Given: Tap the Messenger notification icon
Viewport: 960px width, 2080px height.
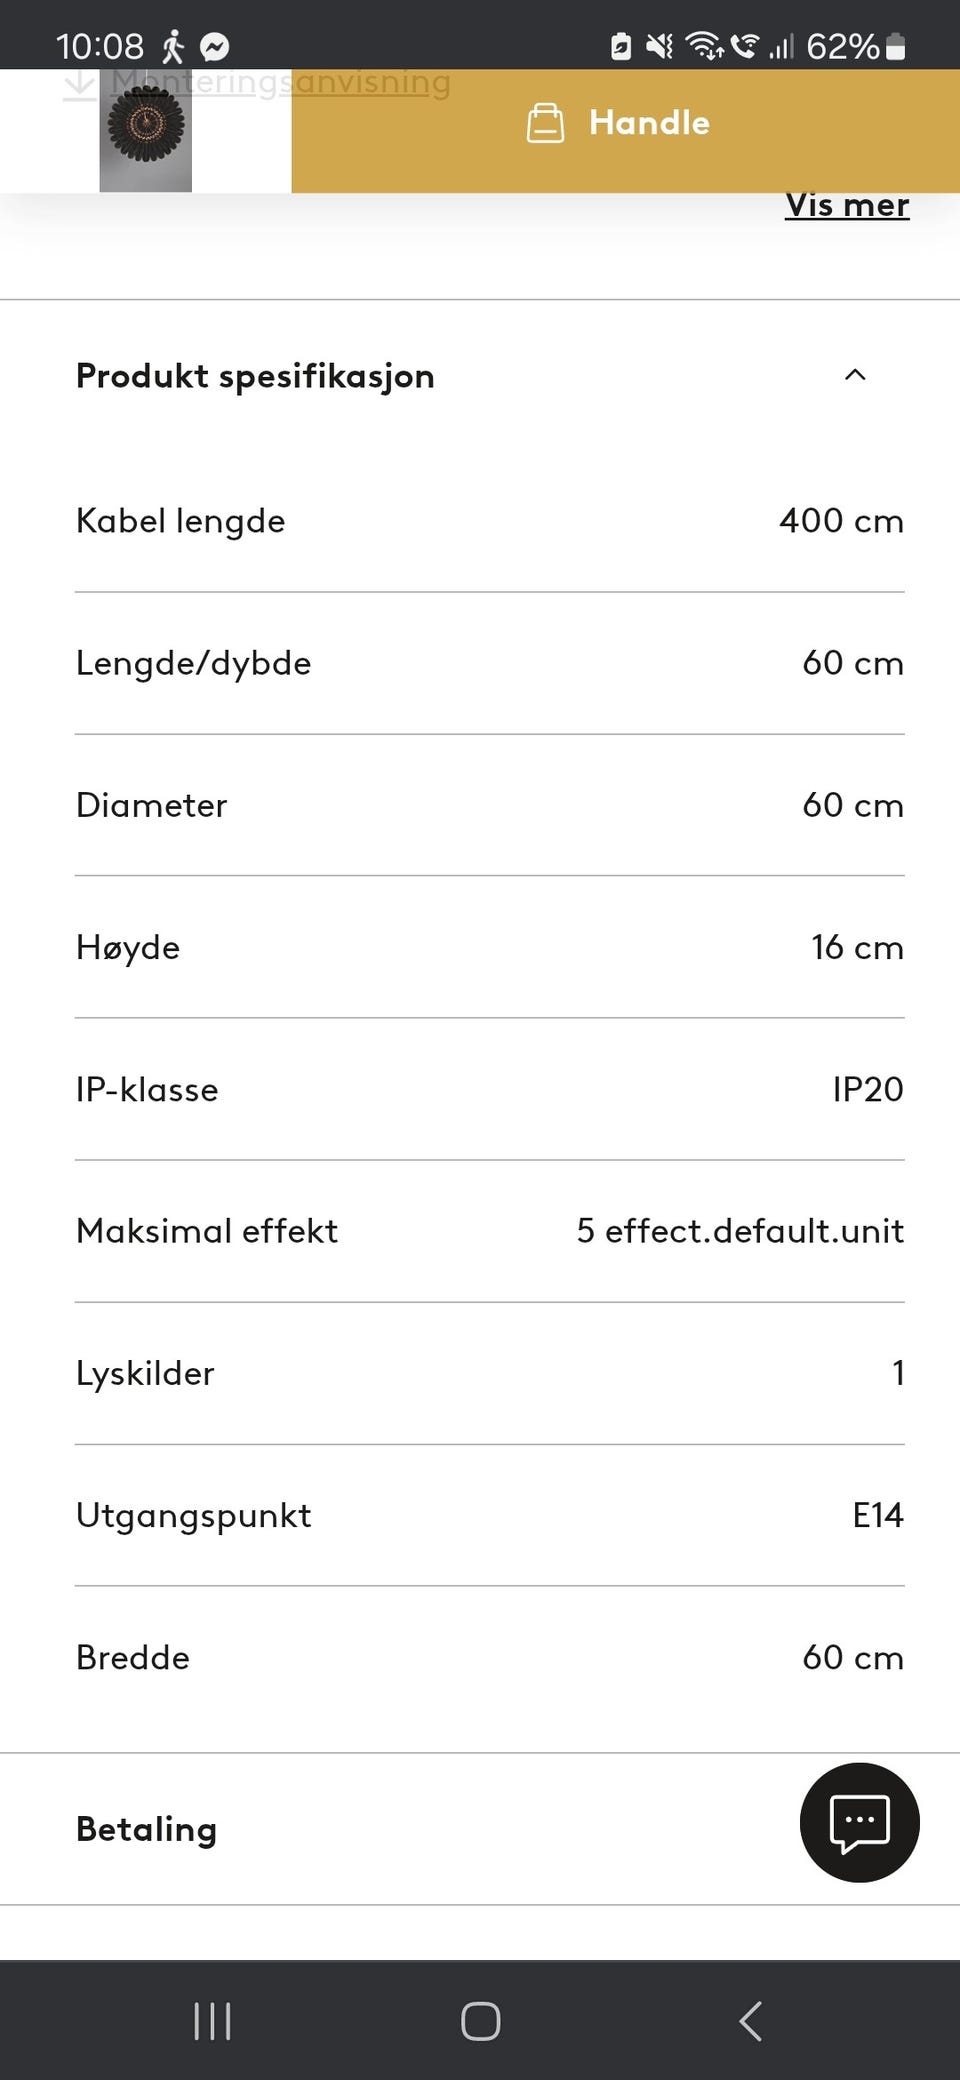Looking at the screenshot, I should (x=214, y=47).
